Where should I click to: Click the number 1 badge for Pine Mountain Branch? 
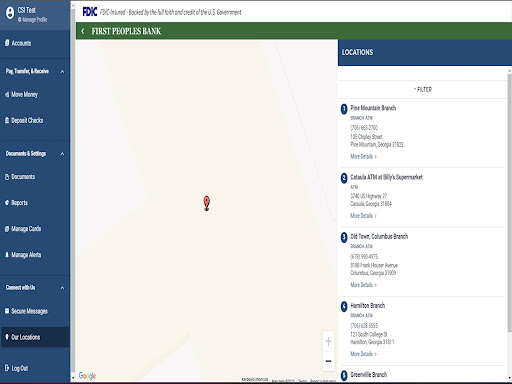tap(344, 109)
